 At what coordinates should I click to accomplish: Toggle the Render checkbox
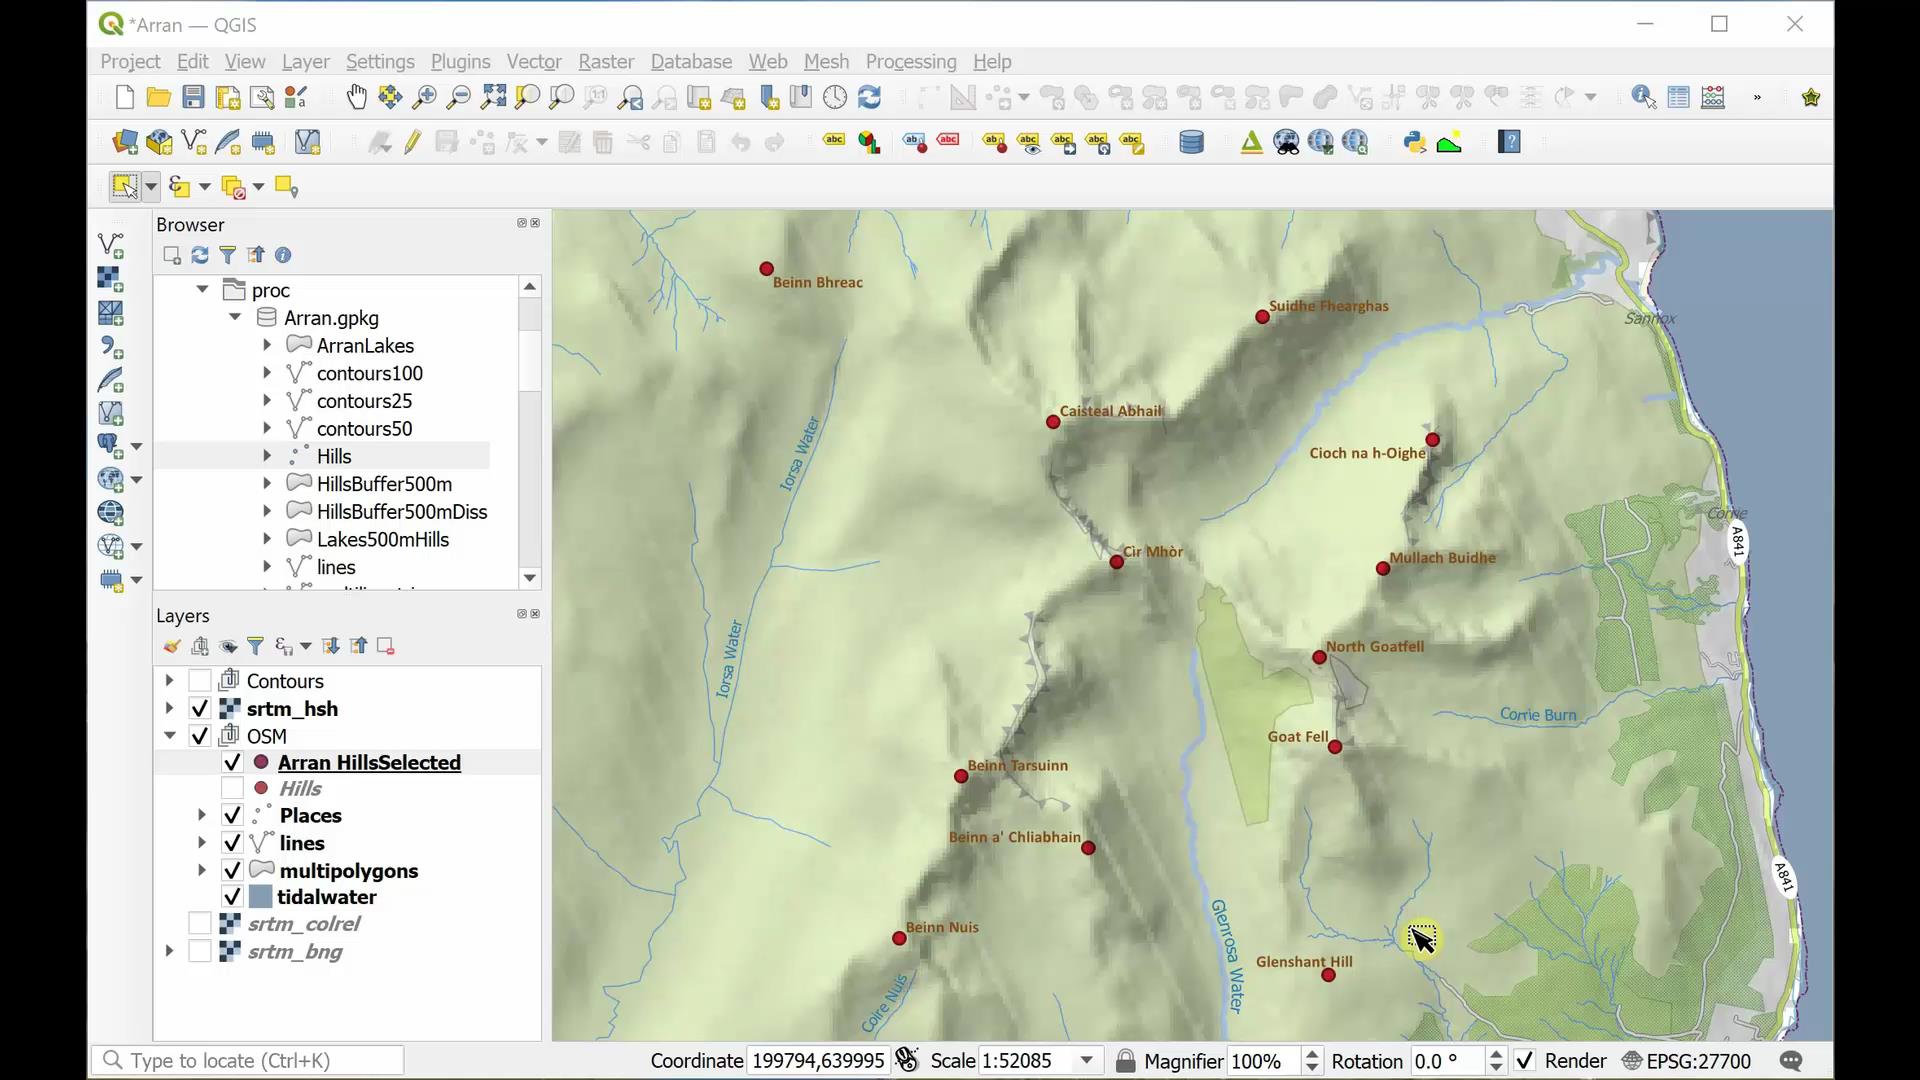[1524, 1061]
